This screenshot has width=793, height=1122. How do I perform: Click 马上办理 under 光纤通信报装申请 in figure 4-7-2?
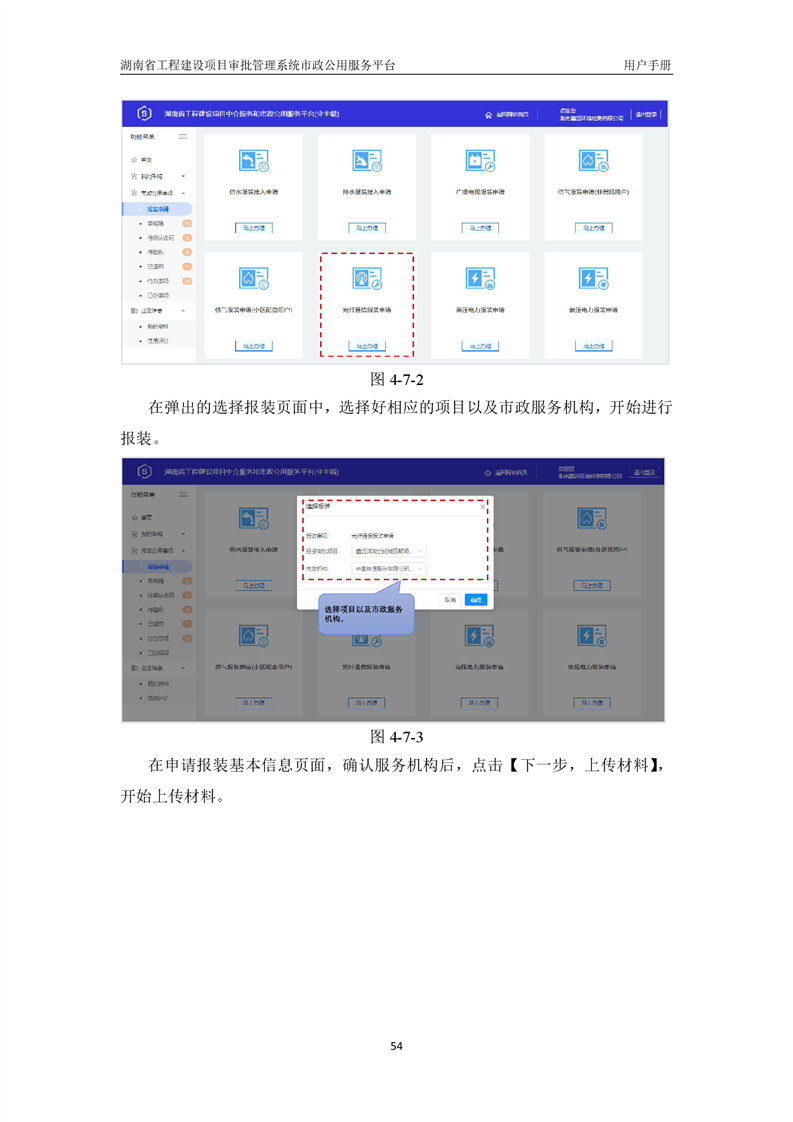367,346
